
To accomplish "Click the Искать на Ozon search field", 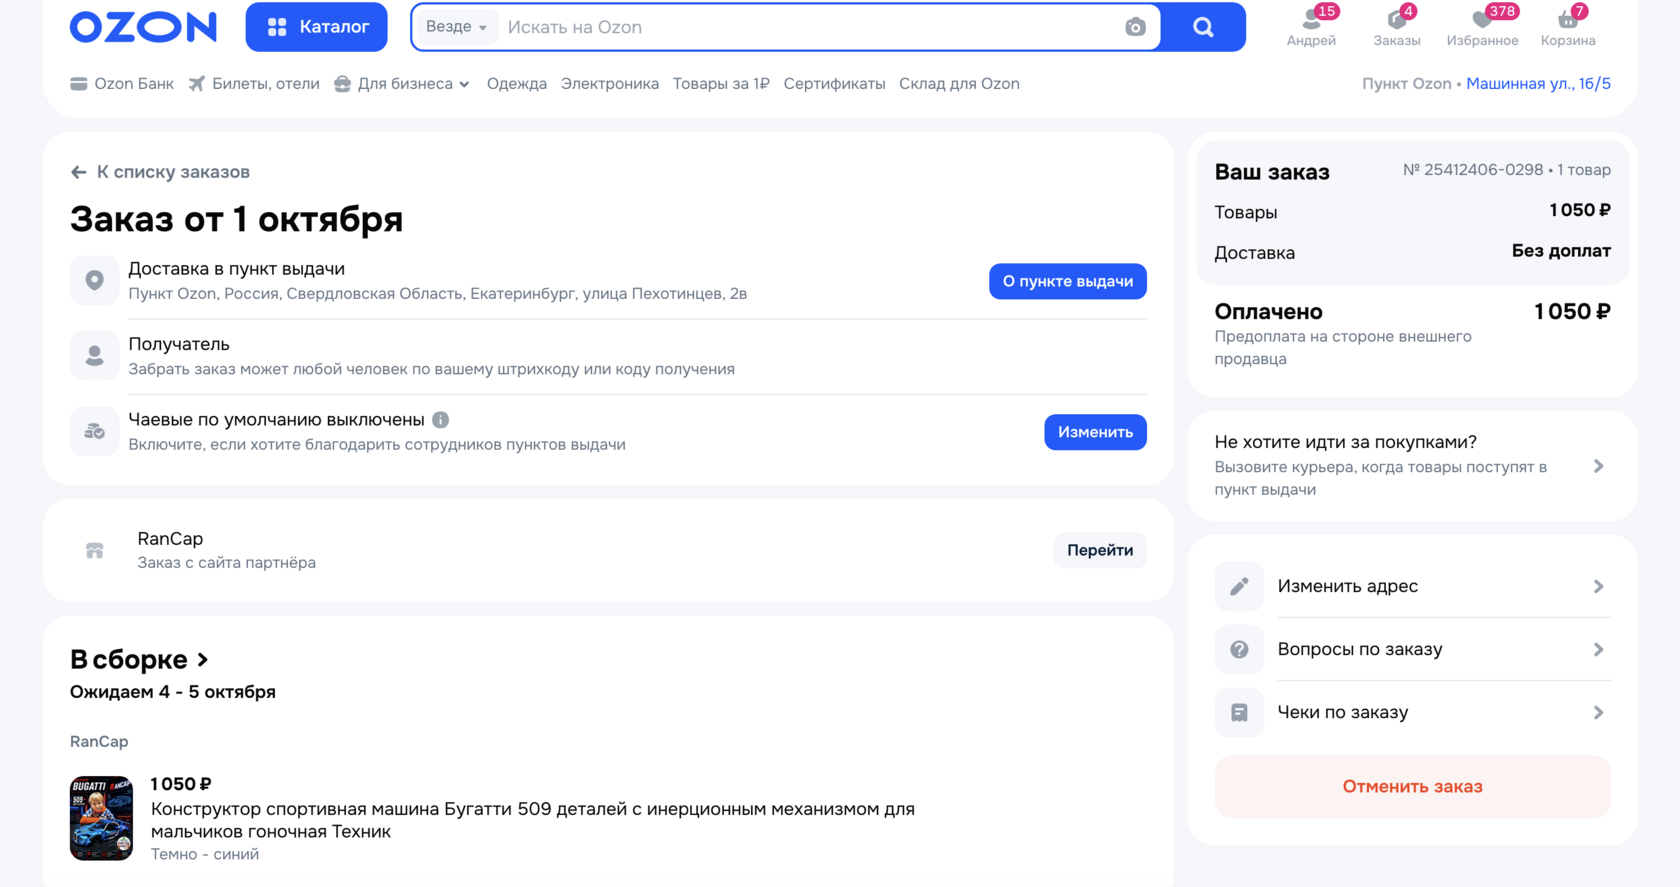I will (810, 27).
